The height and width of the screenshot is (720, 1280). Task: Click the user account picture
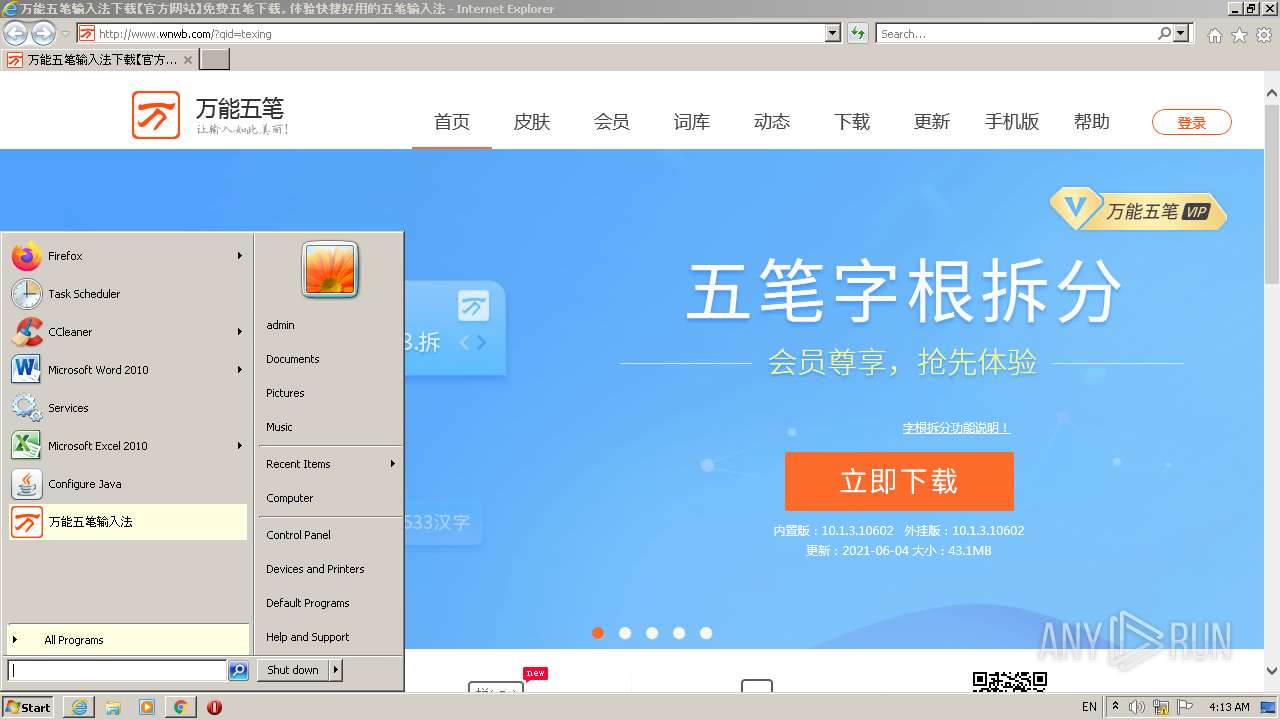point(330,270)
